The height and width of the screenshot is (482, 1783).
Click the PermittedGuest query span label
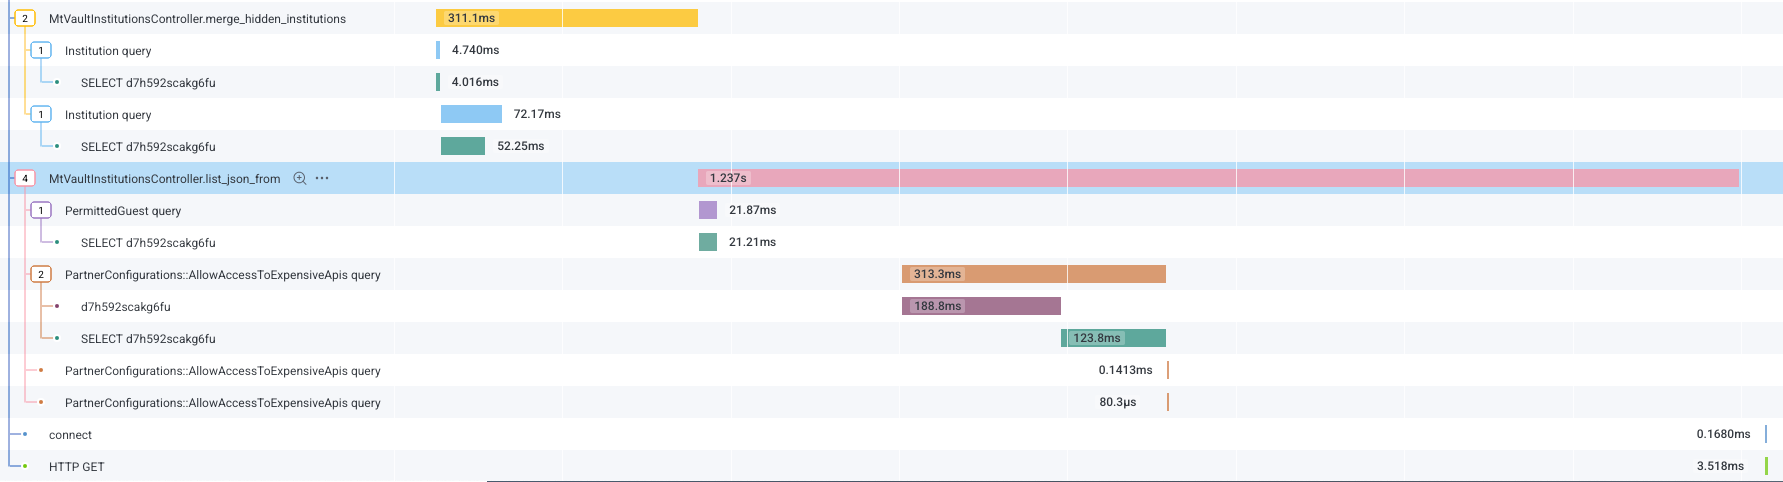click(x=123, y=211)
